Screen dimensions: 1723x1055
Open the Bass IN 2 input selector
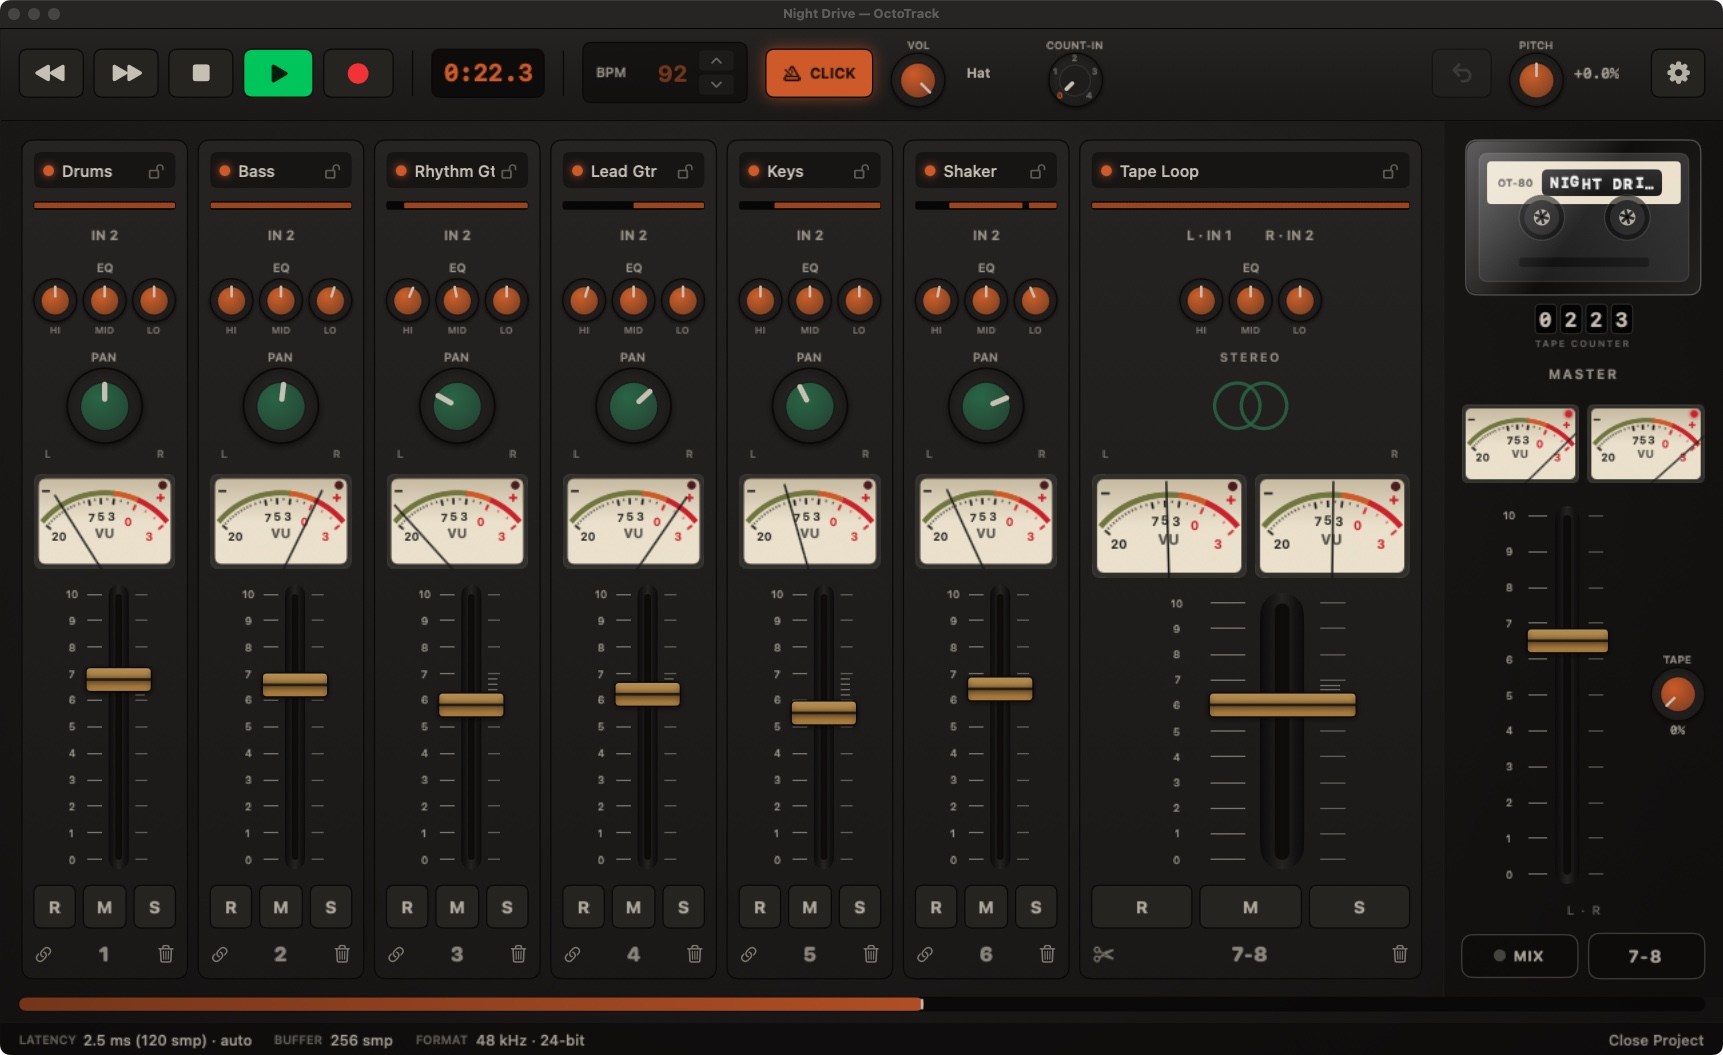[x=281, y=235]
